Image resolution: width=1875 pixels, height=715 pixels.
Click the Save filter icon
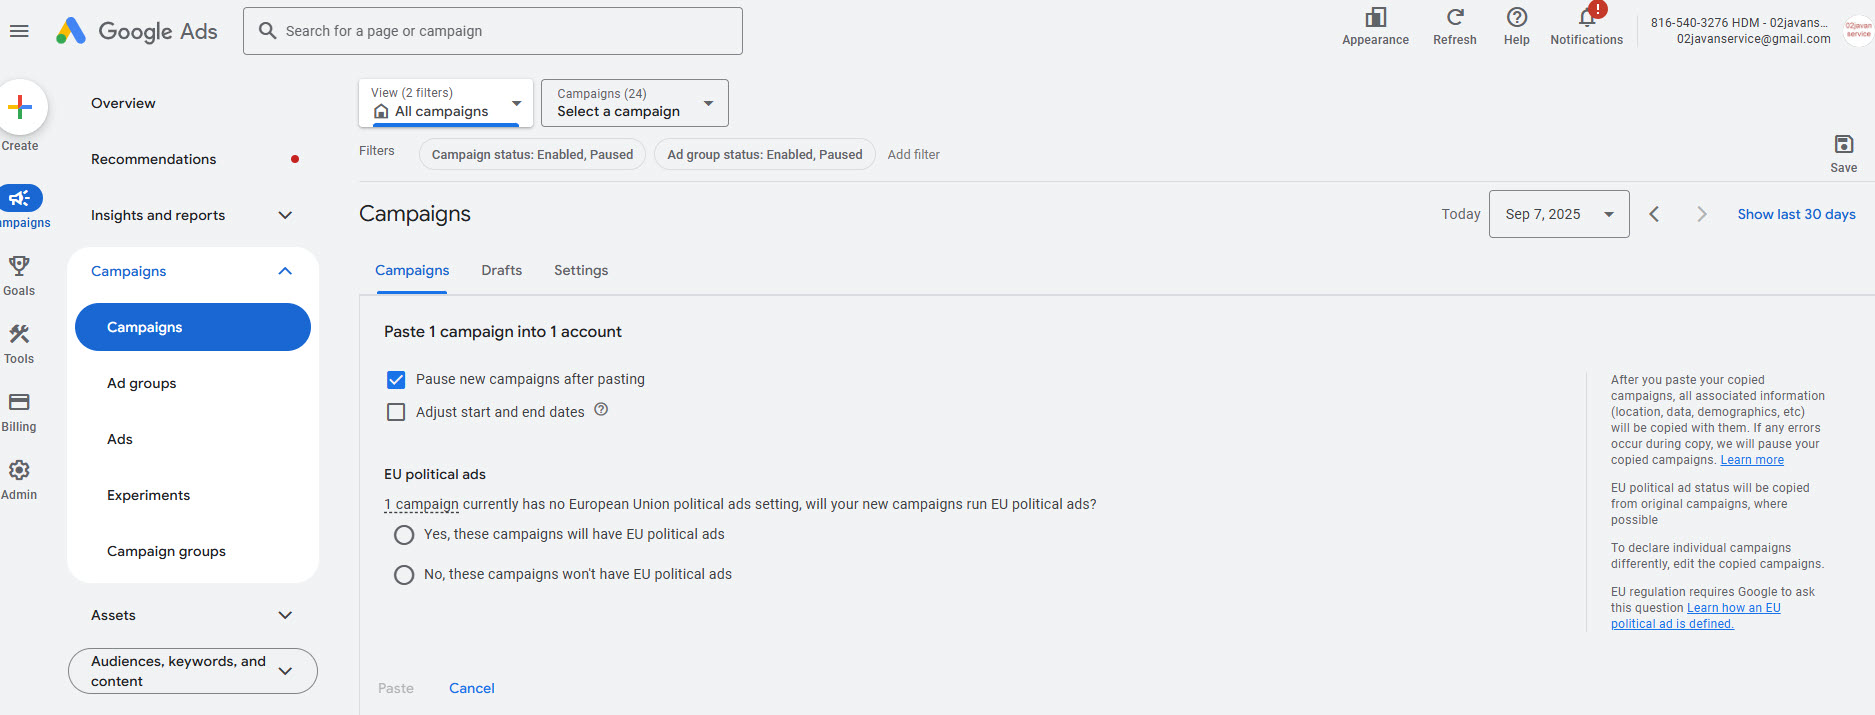[x=1844, y=144]
